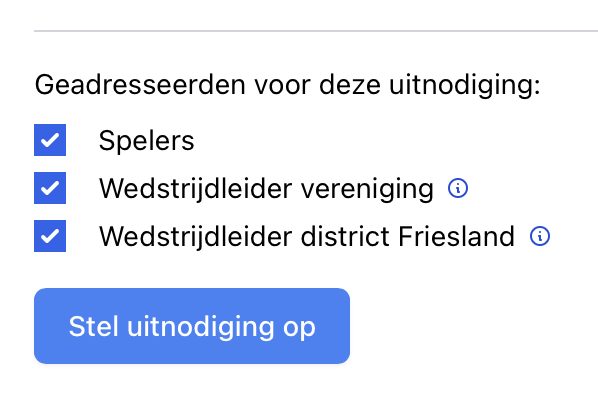Click the white checkmark beside Spelers
Screen dimensions: 598x402
coord(50,140)
